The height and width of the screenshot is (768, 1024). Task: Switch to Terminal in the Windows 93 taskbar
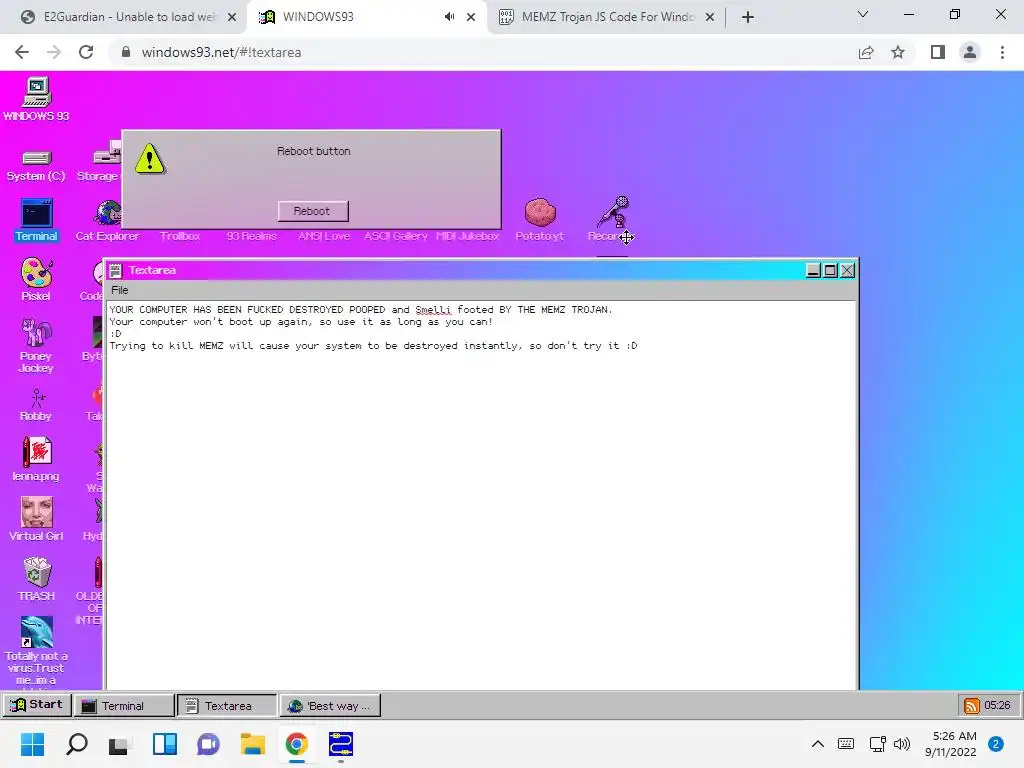(x=124, y=705)
